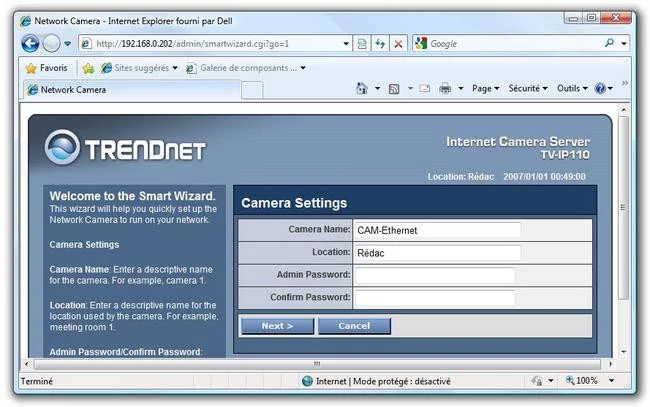Click the vertical scrollbar up arrow
The width and height of the screenshot is (650, 407).
click(623, 110)
